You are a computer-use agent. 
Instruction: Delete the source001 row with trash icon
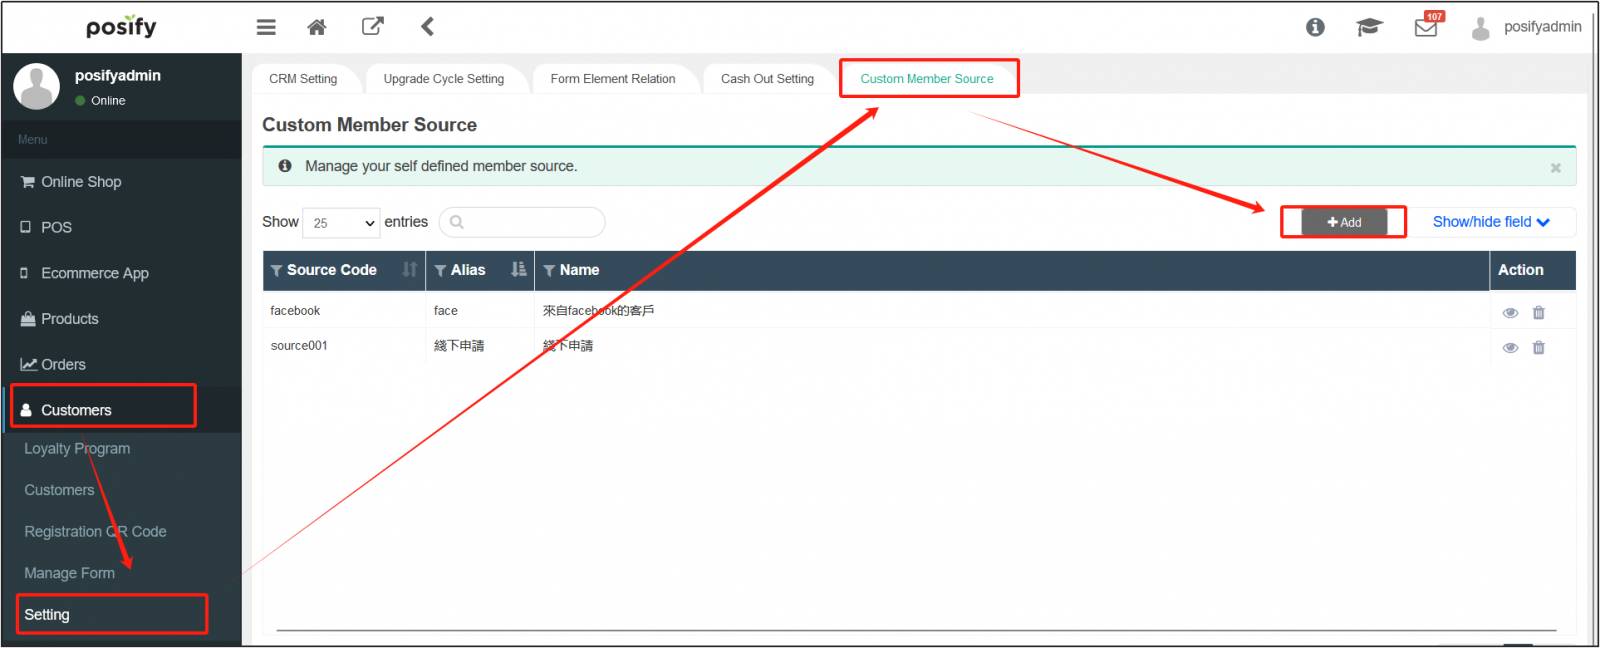(x=1539, y=348)
